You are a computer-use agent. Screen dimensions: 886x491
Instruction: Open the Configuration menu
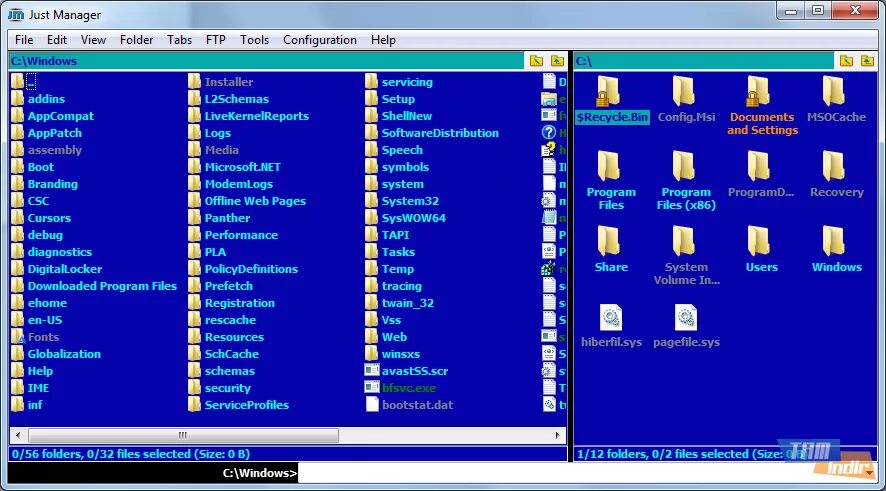pos(320,40)
